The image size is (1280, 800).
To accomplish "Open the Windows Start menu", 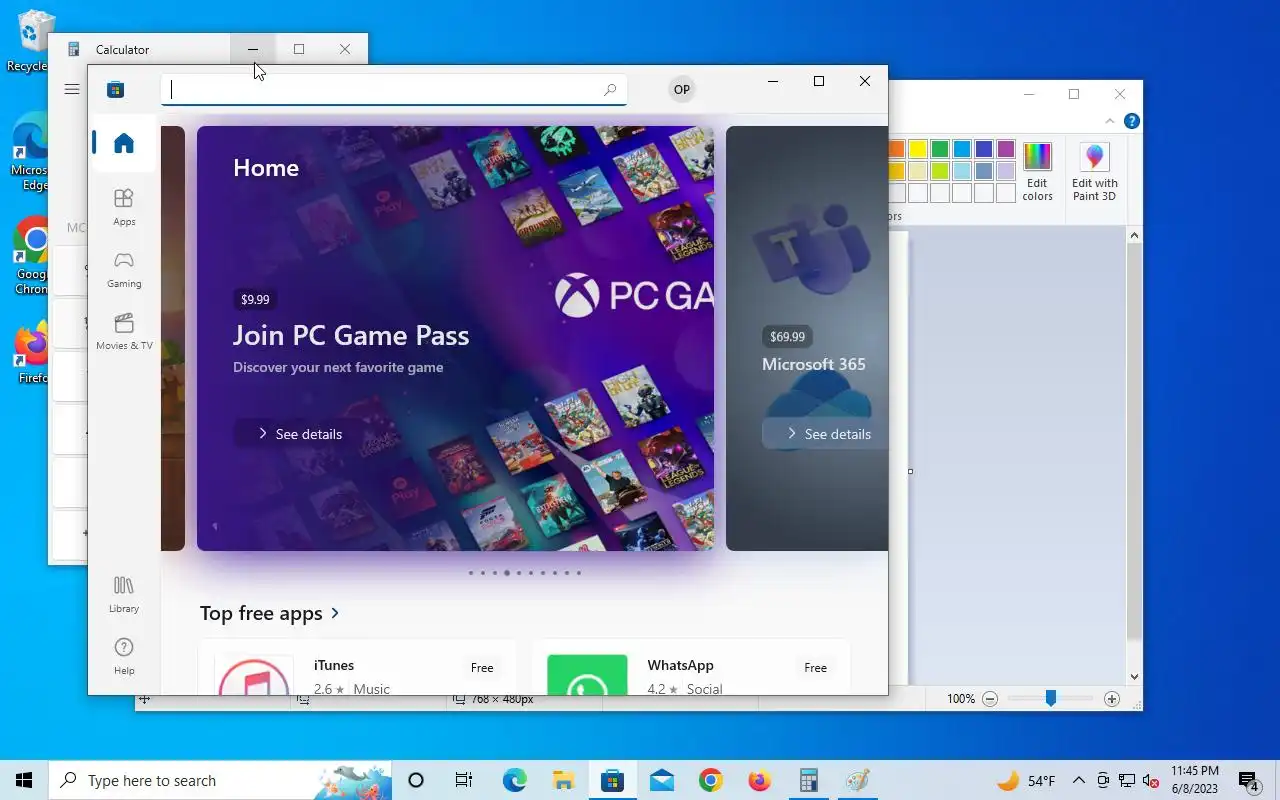I will point(24,780).
